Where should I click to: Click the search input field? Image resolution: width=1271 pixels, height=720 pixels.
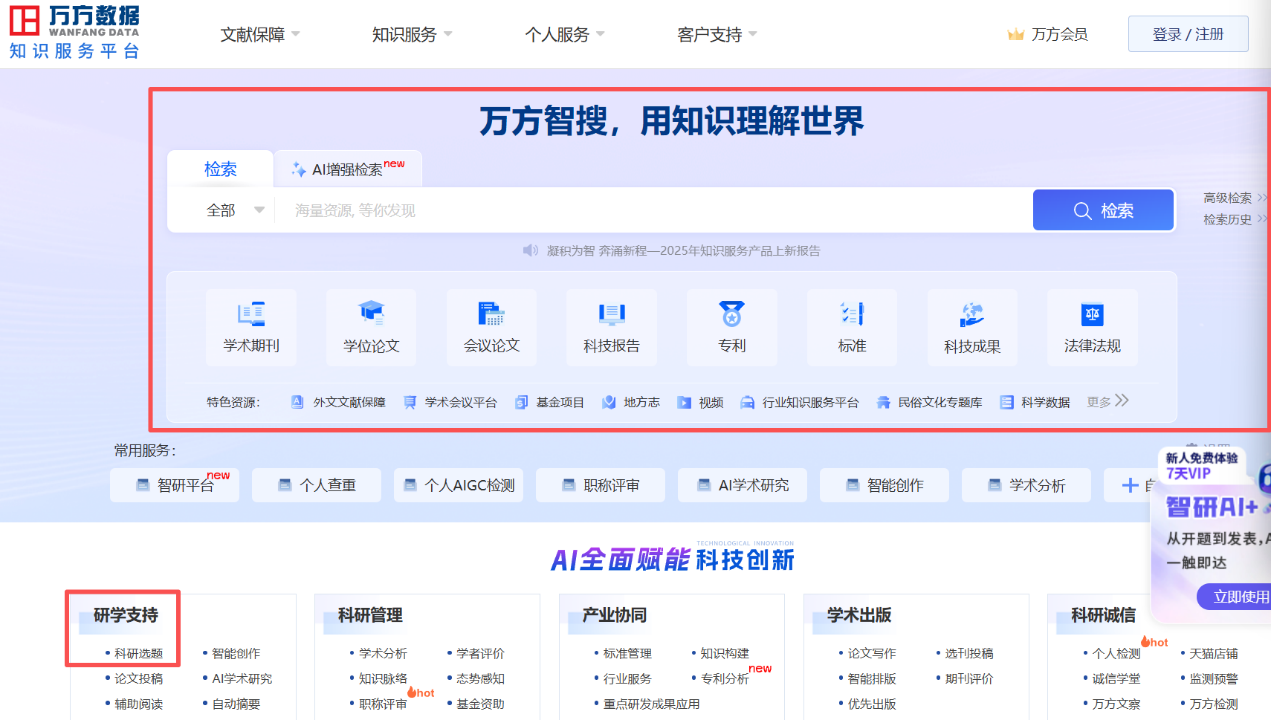tap(650, 210)
